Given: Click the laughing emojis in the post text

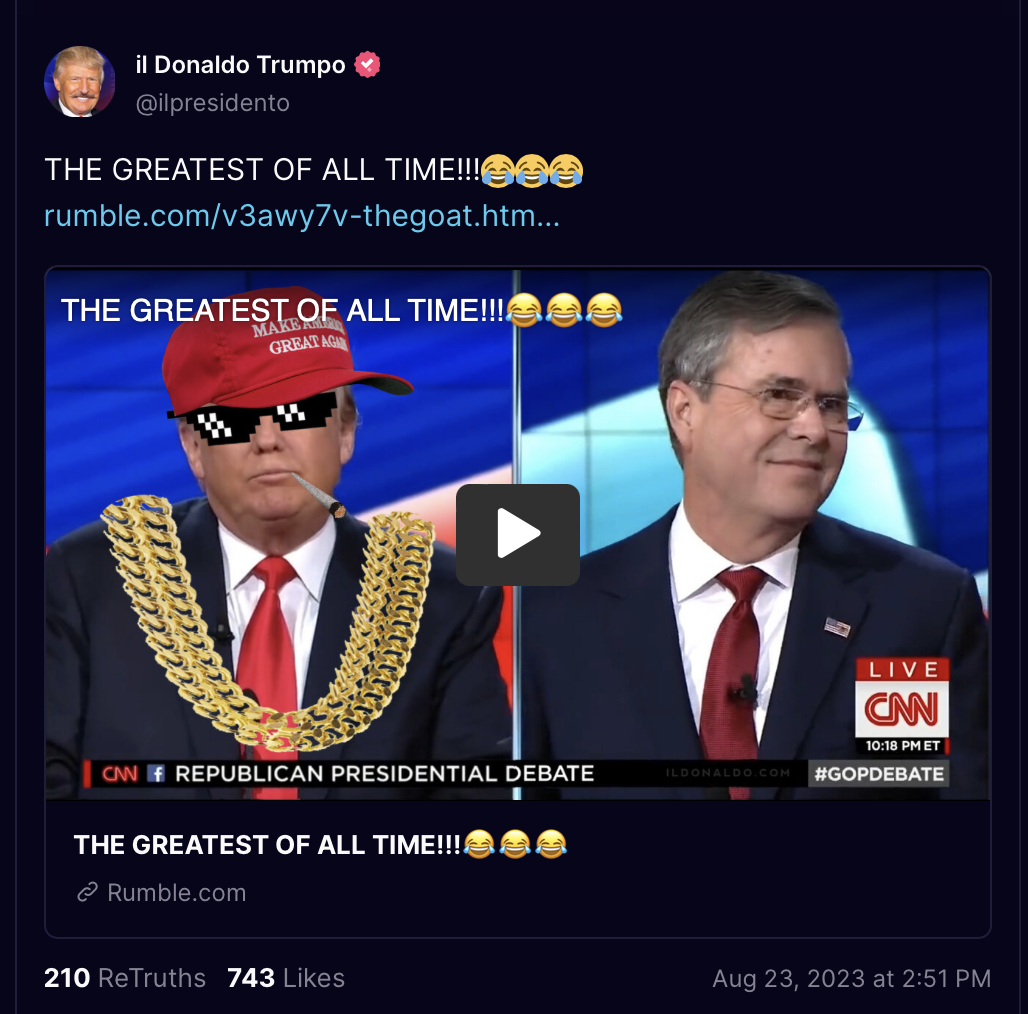Looking at the screenshot, I should tap(532, 170).
